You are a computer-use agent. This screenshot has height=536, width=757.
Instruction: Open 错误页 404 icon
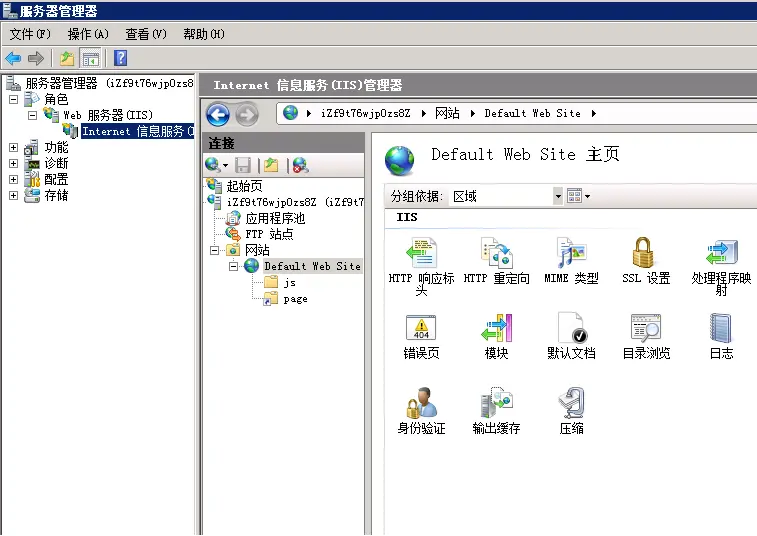421,328
